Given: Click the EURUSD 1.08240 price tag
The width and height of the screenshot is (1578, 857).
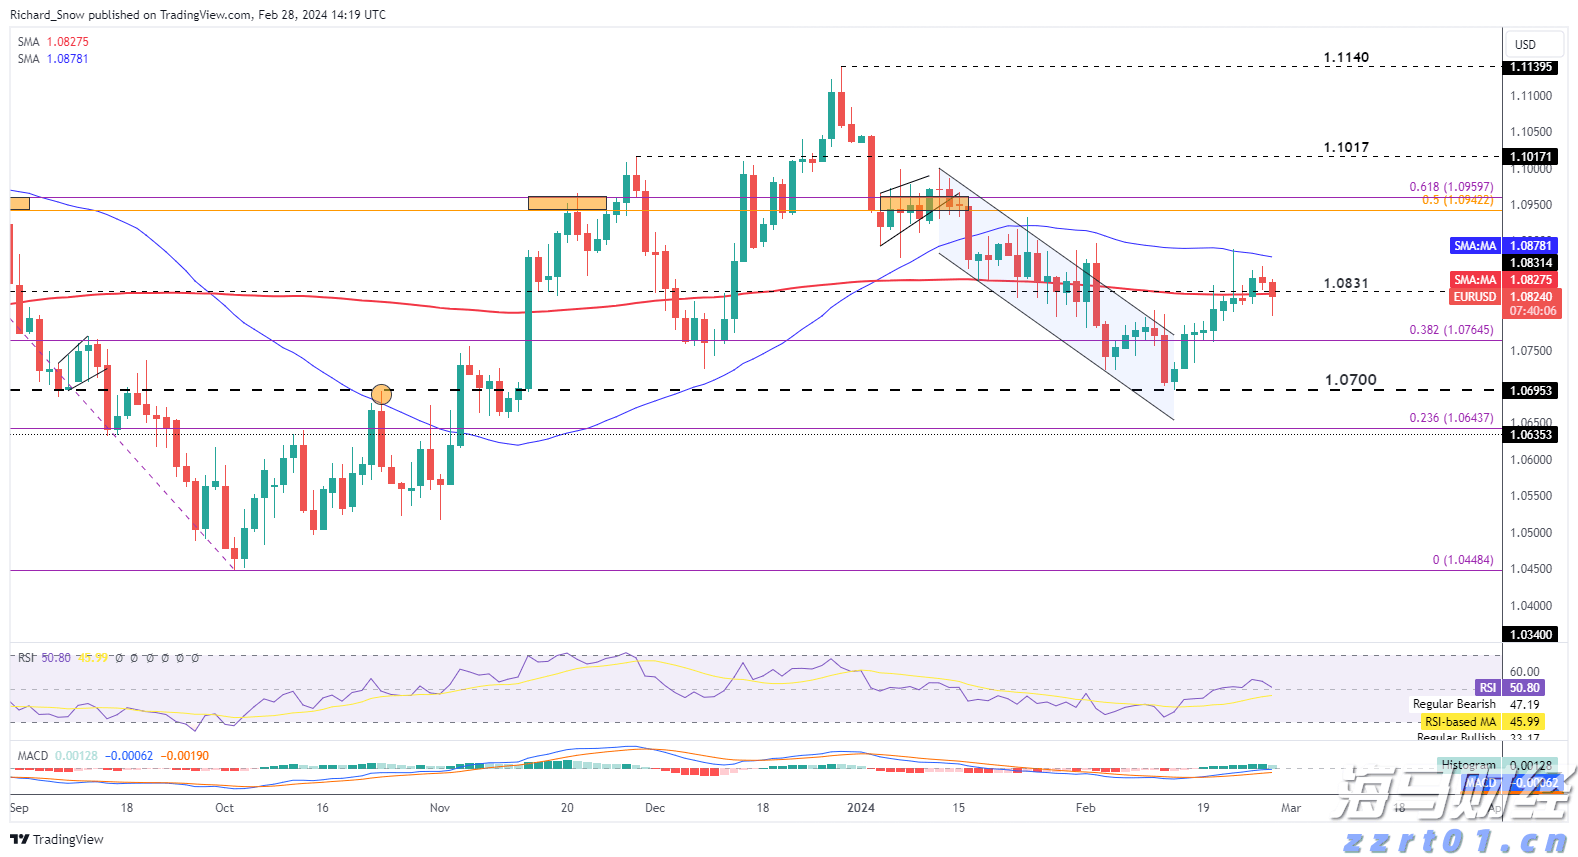Looking at the screenshot, I should 1503,297.
